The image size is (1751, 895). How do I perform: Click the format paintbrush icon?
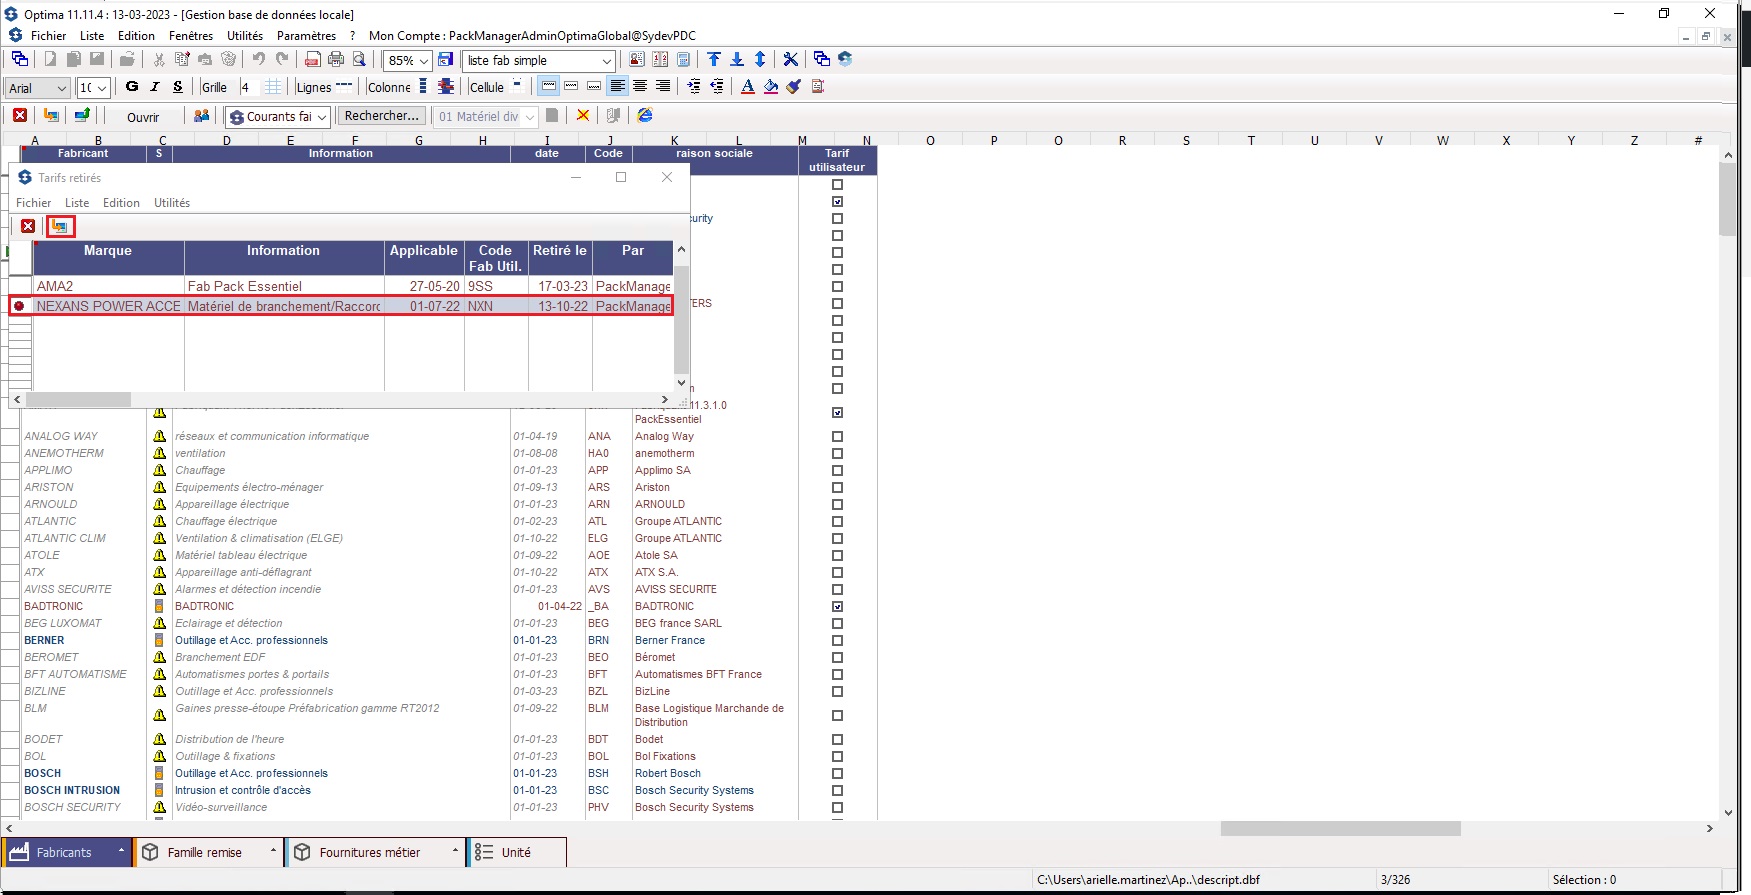point(794,87)
